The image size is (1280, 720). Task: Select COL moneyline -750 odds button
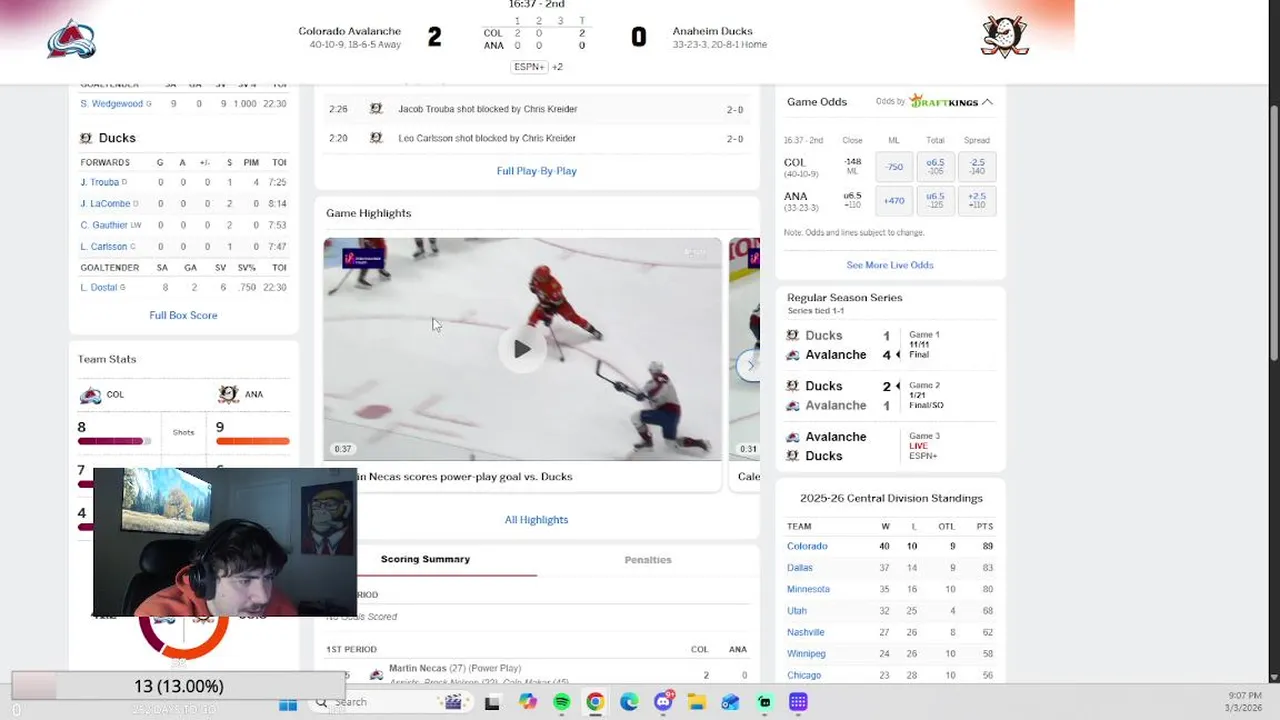[x=894, y=167]
